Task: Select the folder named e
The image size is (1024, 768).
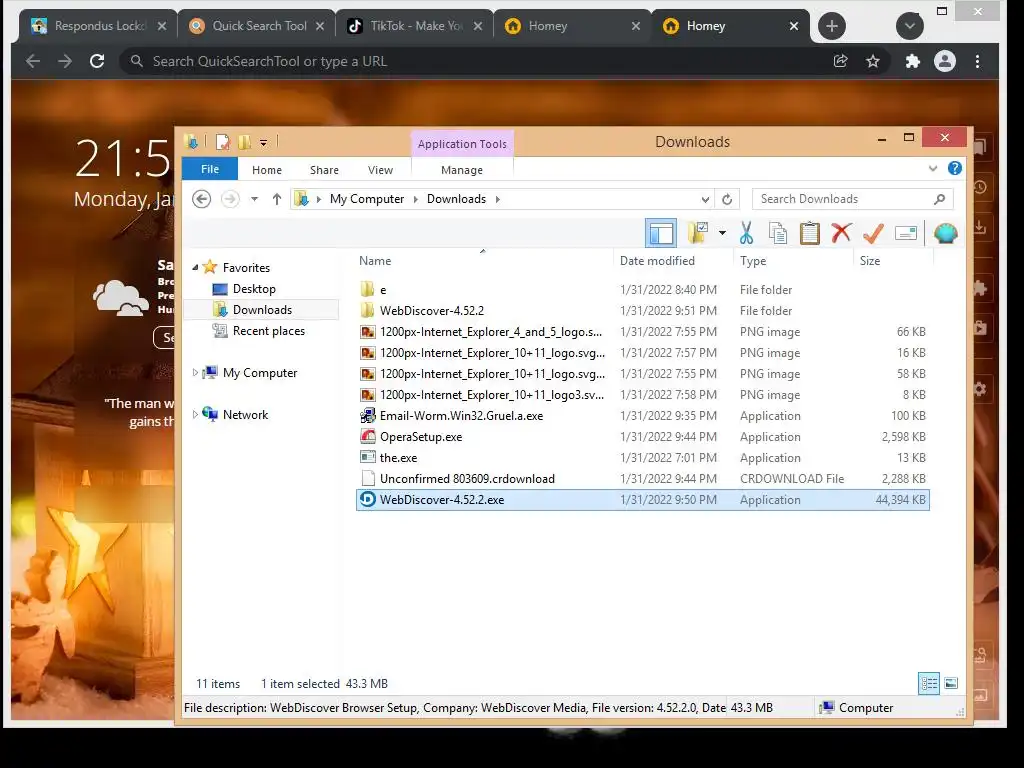Action: pos(643,289)
